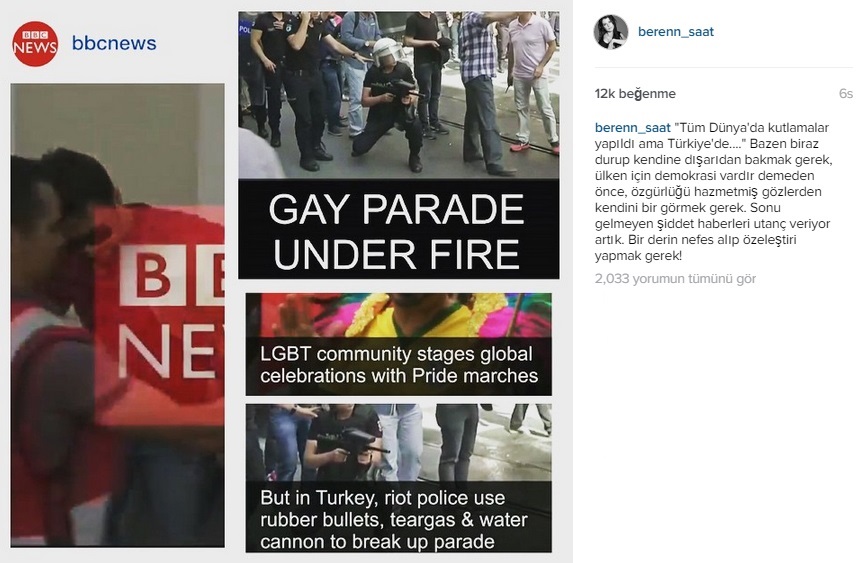858x563 pixels.
Task: Click the riot police photo at top
Action: click(x=398, y=95)
